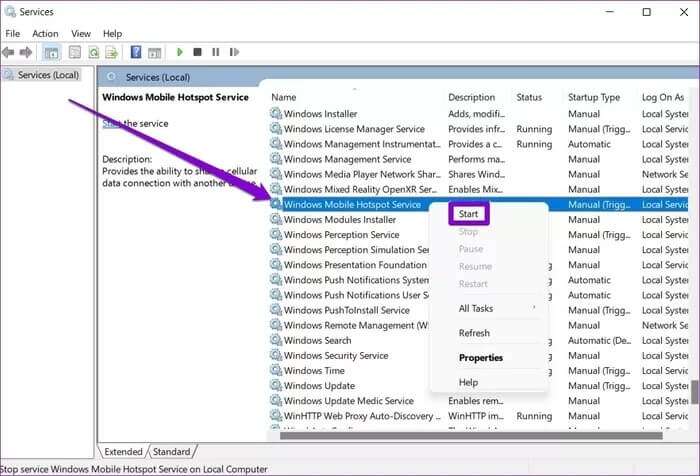
Task: Click gear icon beside Windows Time
Action: point(276,370)
